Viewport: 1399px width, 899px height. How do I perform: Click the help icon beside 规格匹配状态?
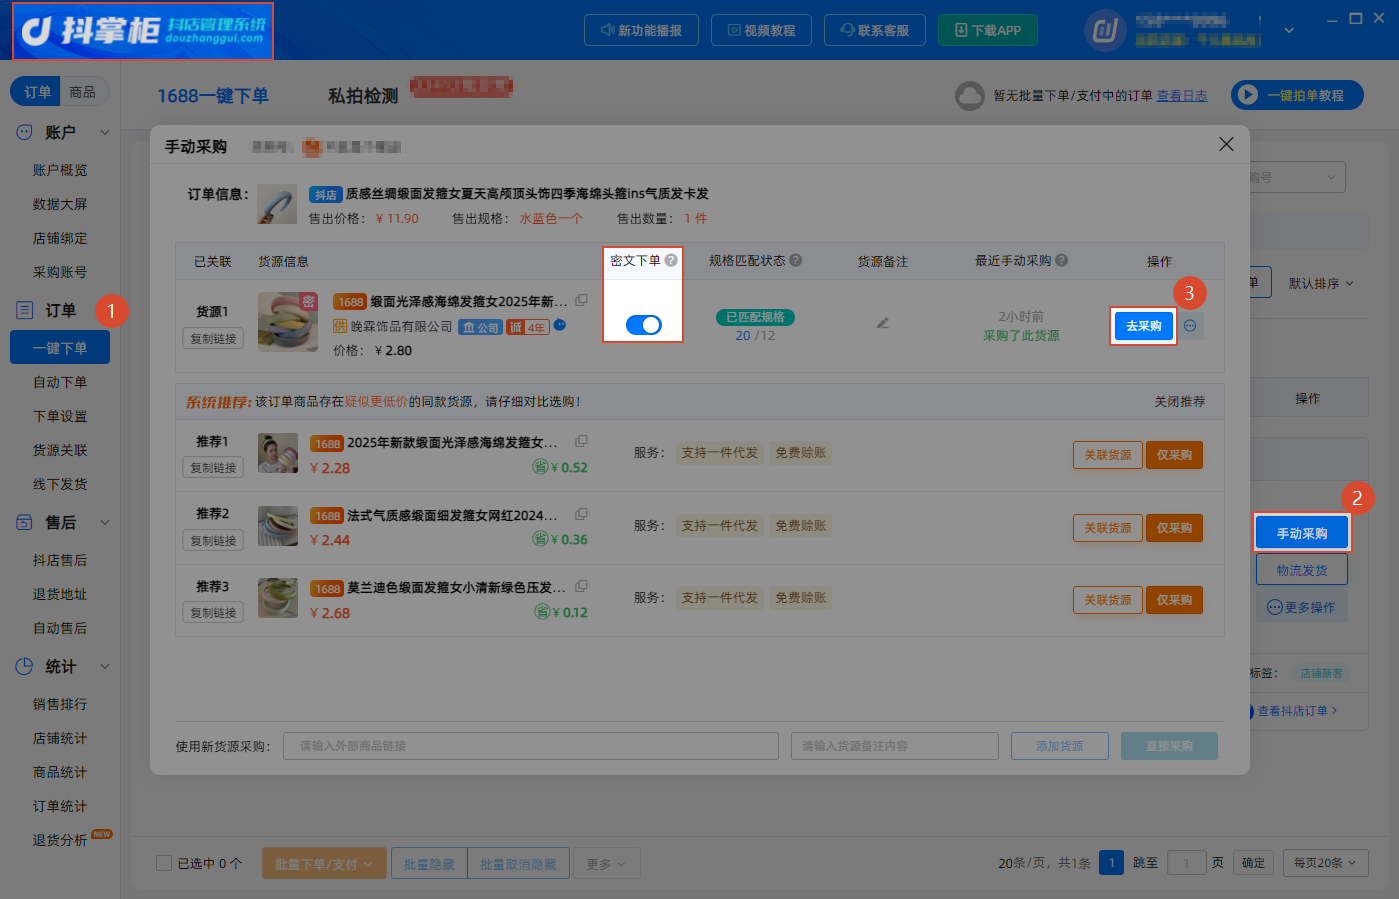[796, 260]
